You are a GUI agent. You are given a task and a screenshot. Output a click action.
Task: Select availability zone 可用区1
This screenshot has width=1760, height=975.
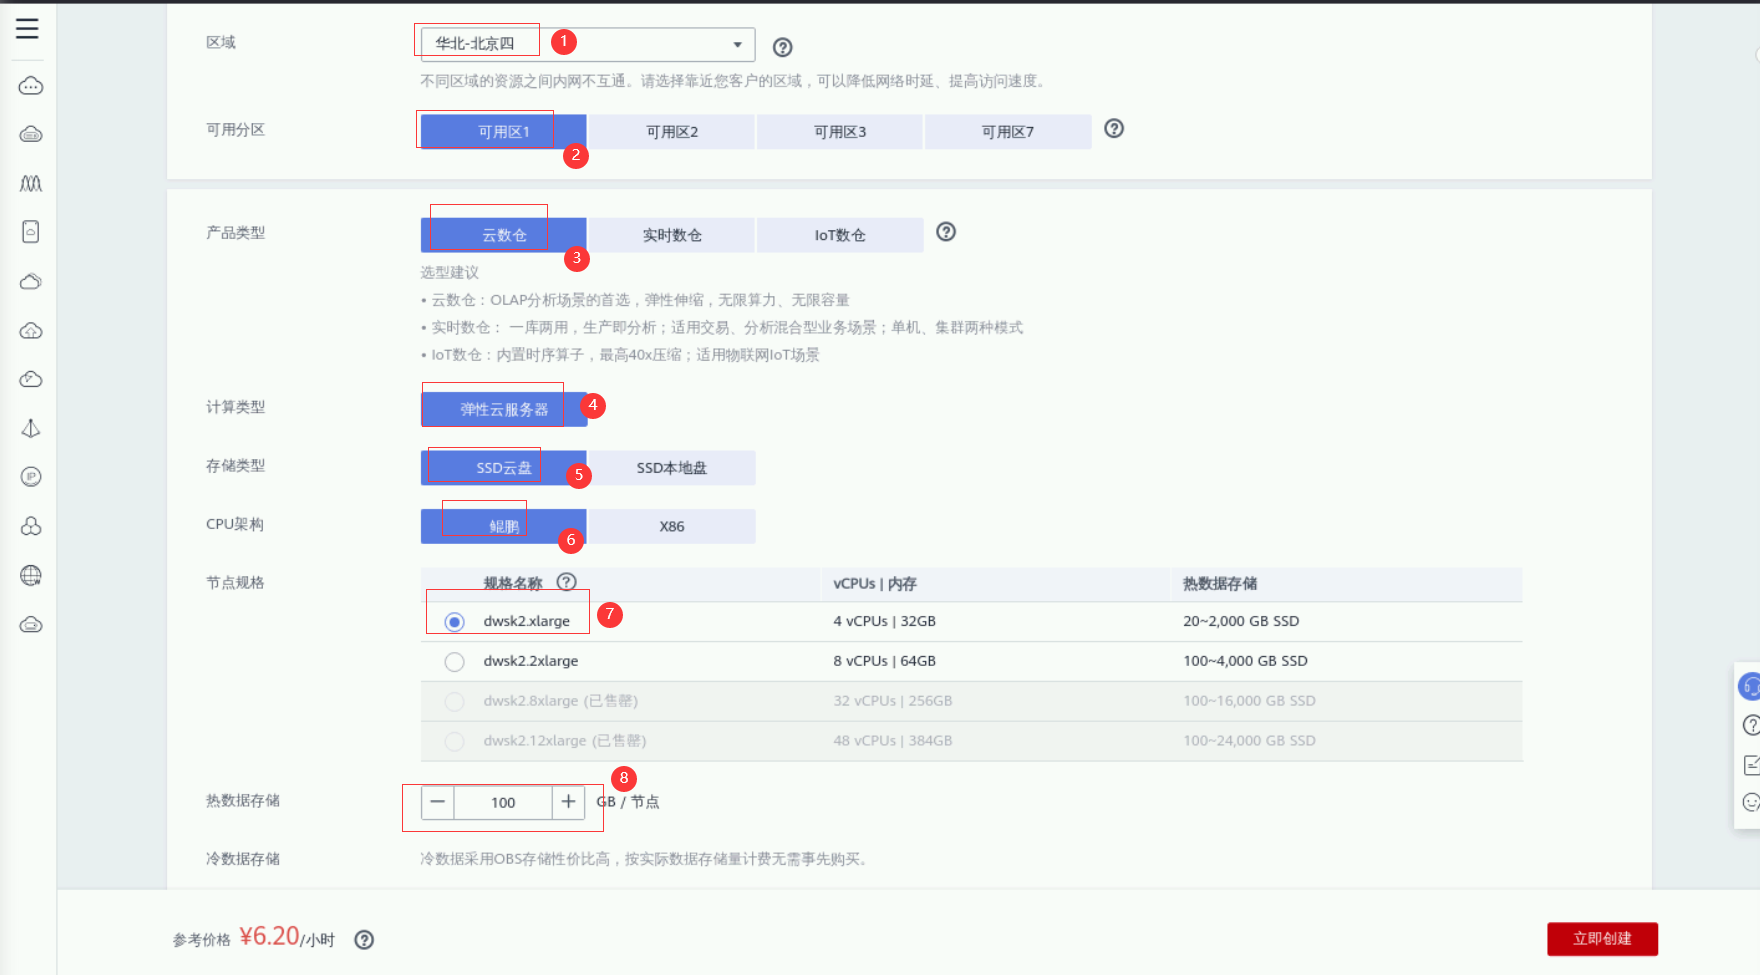[504, 132]
